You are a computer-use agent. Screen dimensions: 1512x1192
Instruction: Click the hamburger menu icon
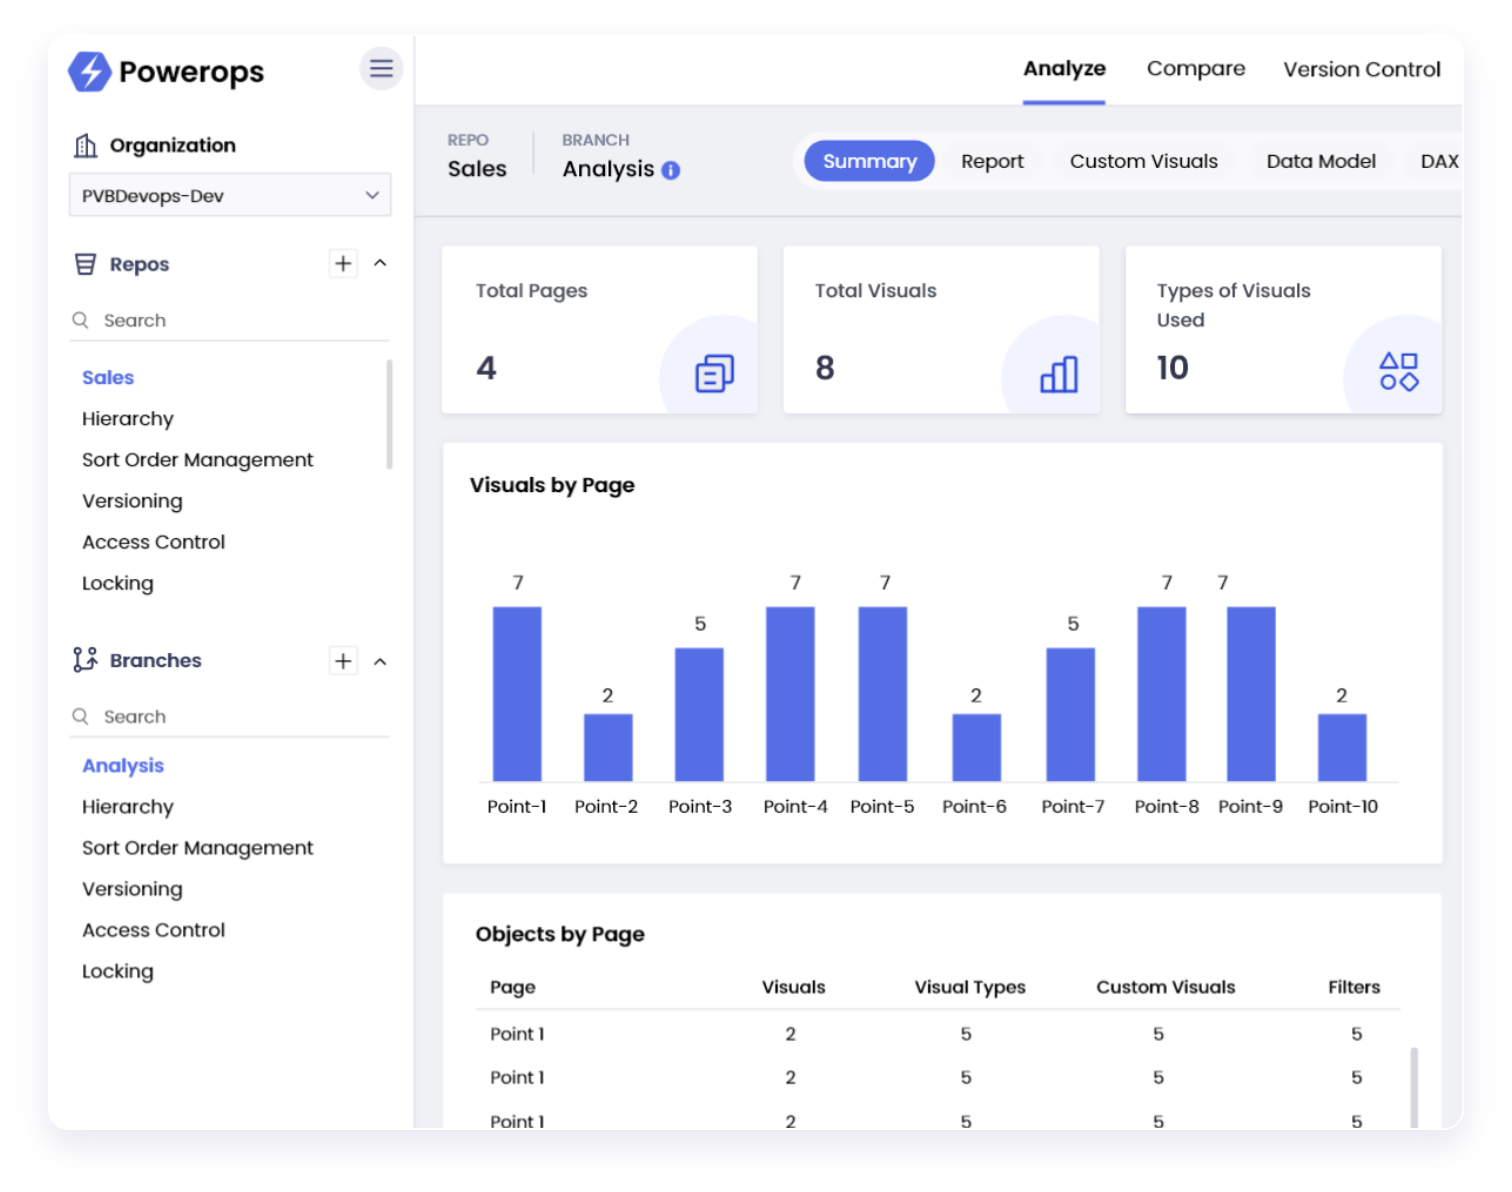point(381,69)
